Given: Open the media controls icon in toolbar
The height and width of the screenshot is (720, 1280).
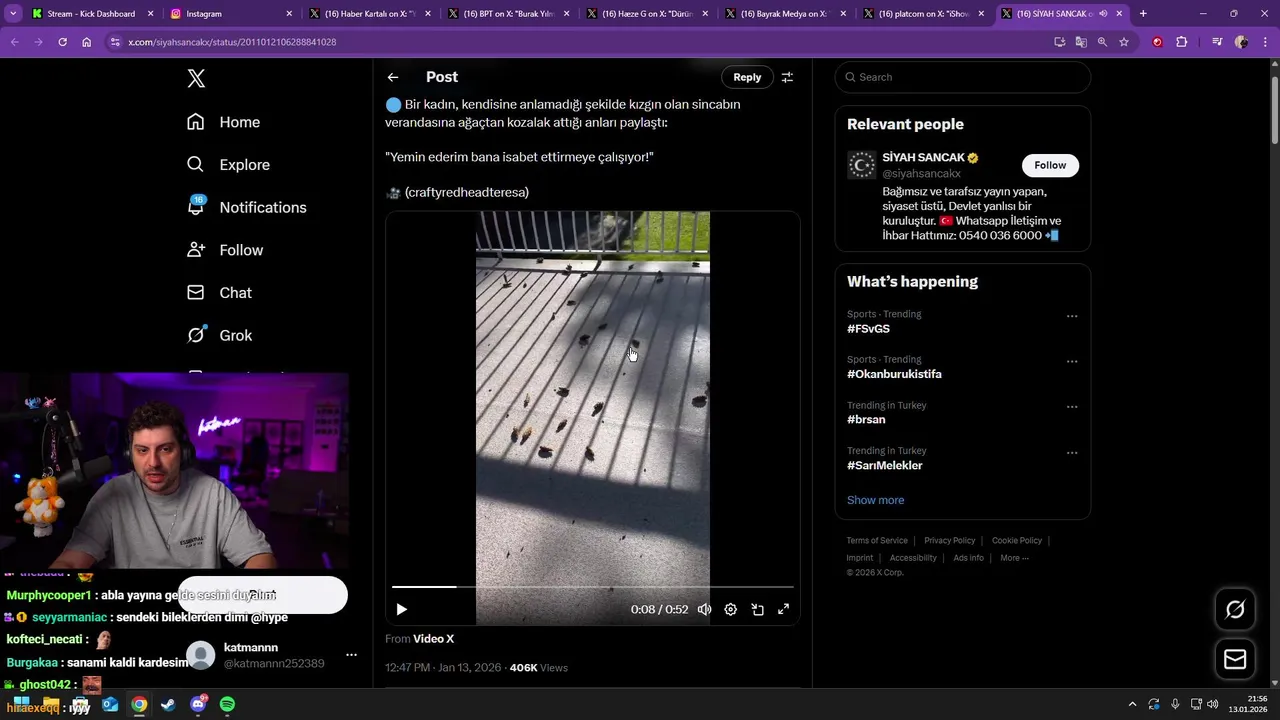Looking at the screenshot, I should [x=1217, y=42].
